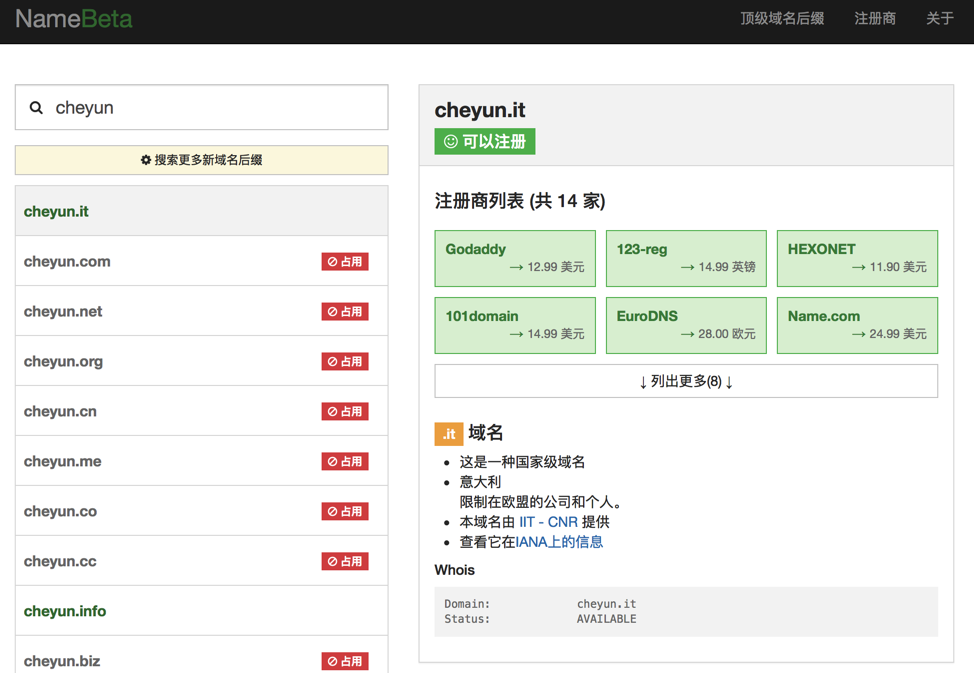This screenshot has width=974, height=673.
Task: Select cheyun.cn result row
Action: tap(202, 411)
